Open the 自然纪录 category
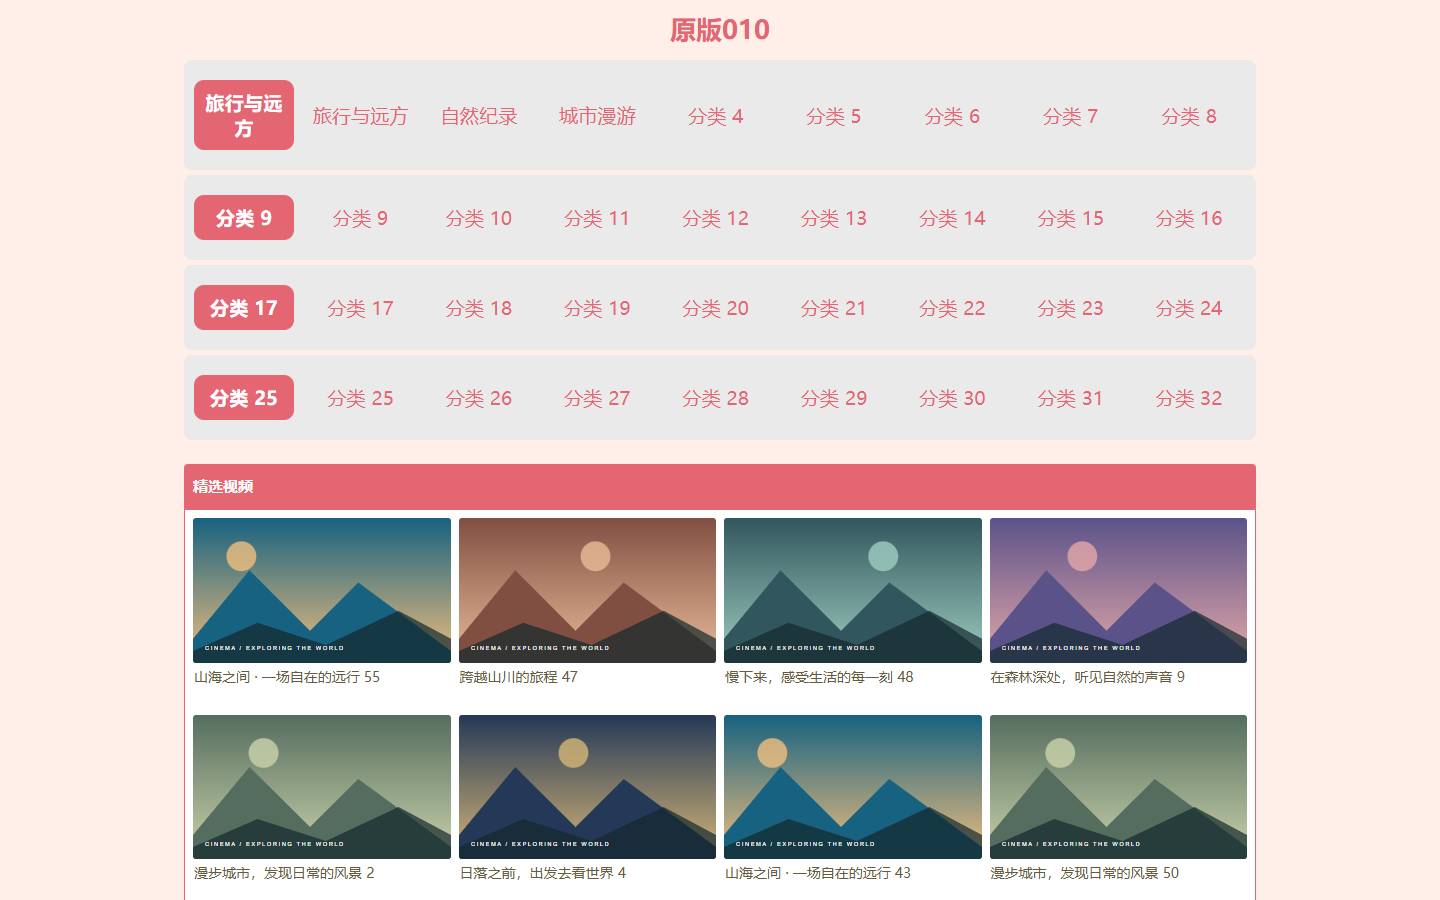Screen dimensions: 1440x900 (x=479, y=116)
